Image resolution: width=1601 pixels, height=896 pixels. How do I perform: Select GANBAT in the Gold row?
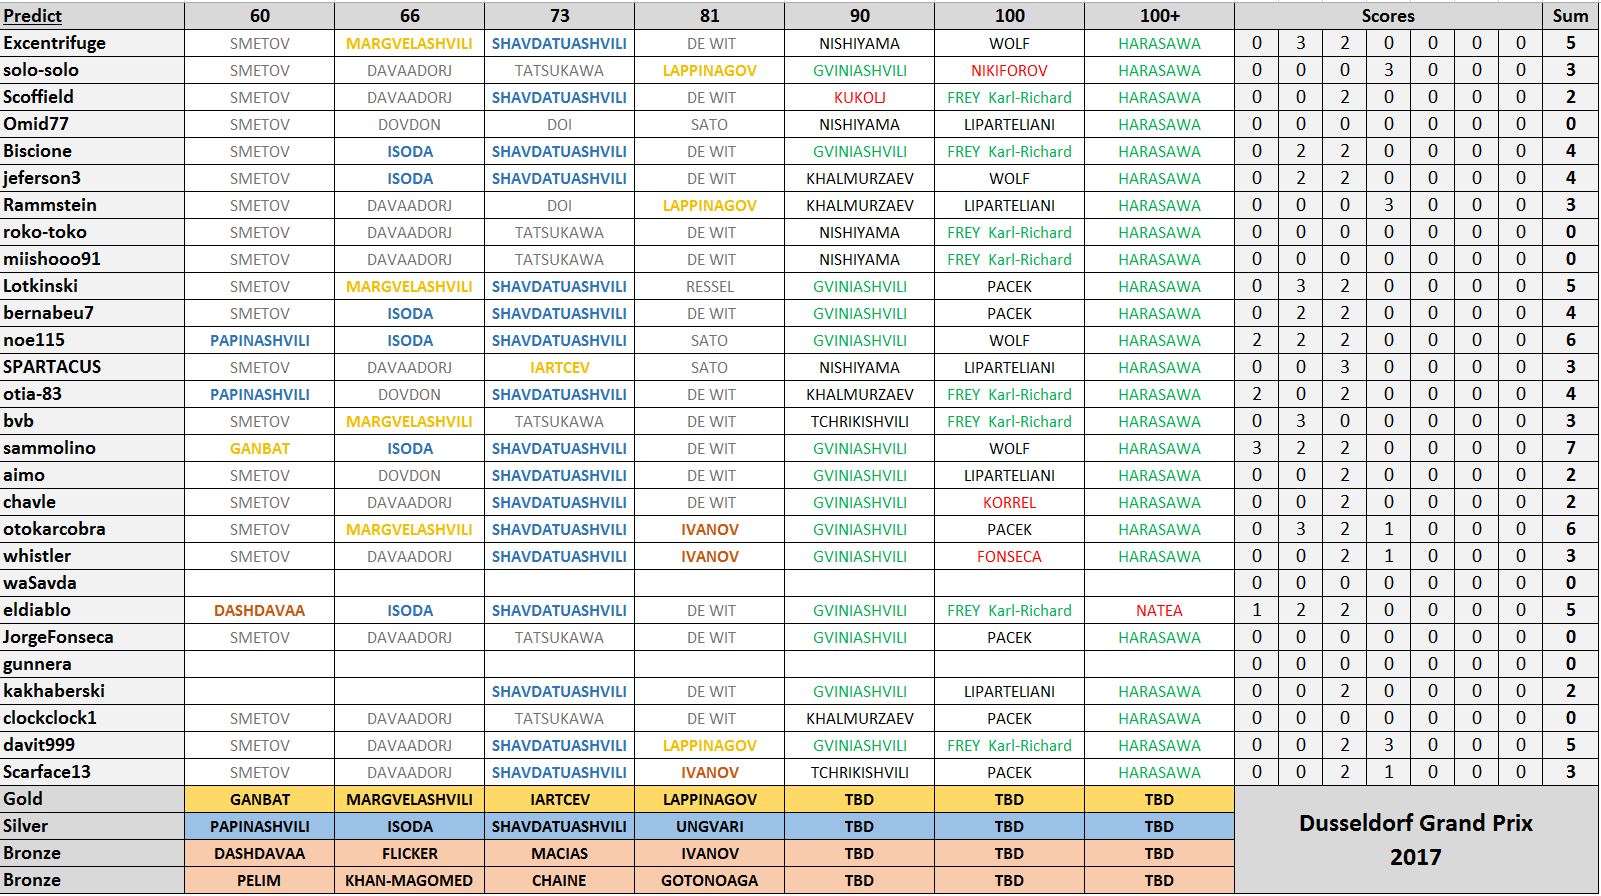click(x=260, y=799)
